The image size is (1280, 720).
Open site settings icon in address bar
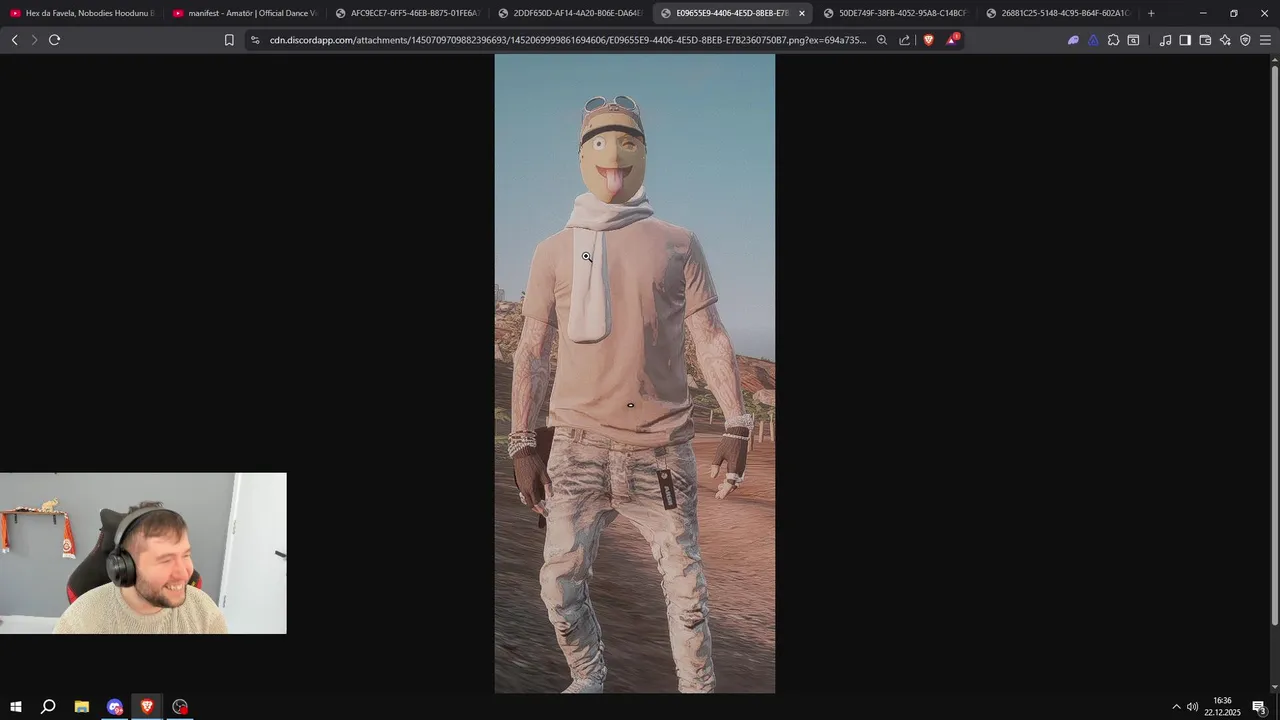(x=255, y=40)
